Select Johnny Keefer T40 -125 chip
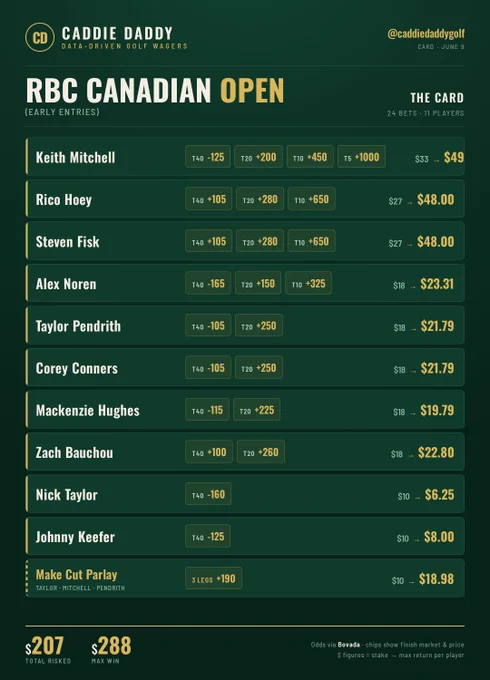The width and height of the screenshot is (490, 680). [208, 536]
